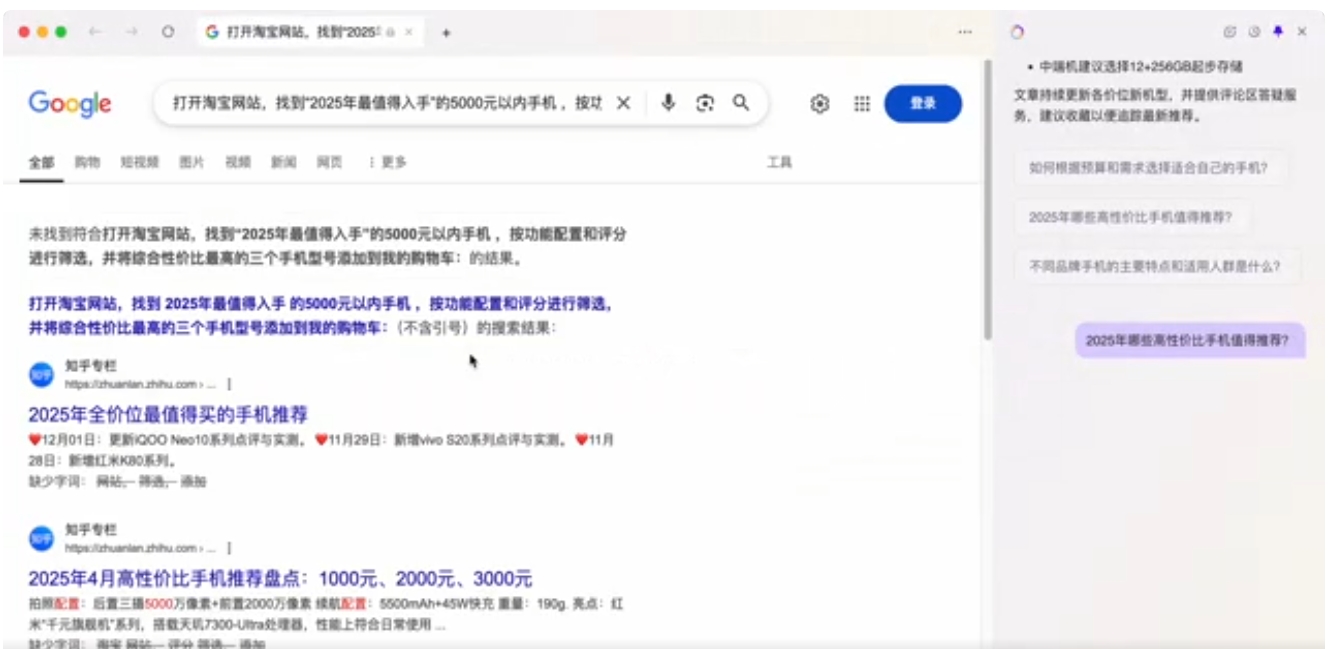
Task: Open options menu beside the first result's URL
Action: click(x=230, y=384)
